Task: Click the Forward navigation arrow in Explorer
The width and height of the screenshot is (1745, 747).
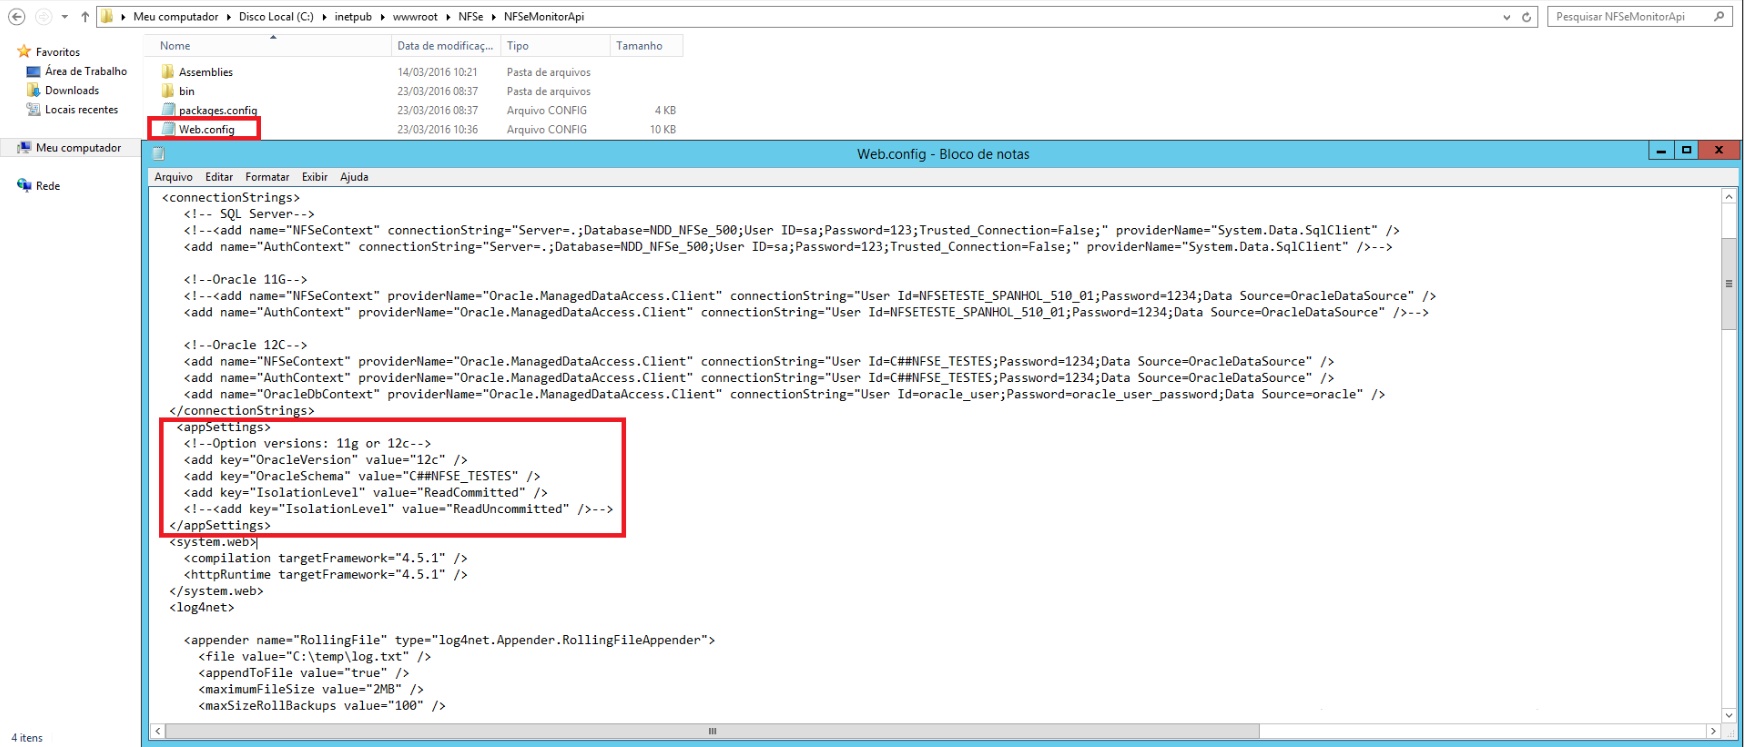Action: (x=43, y=17)
